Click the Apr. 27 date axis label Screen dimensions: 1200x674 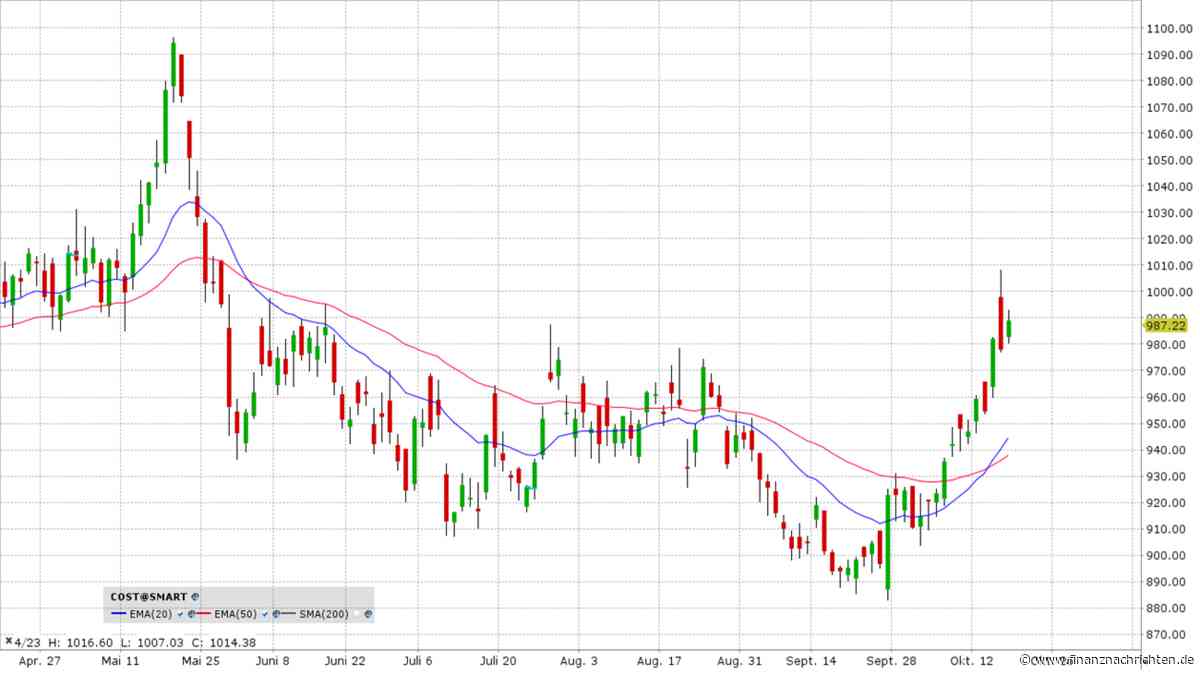pos(40,661)
